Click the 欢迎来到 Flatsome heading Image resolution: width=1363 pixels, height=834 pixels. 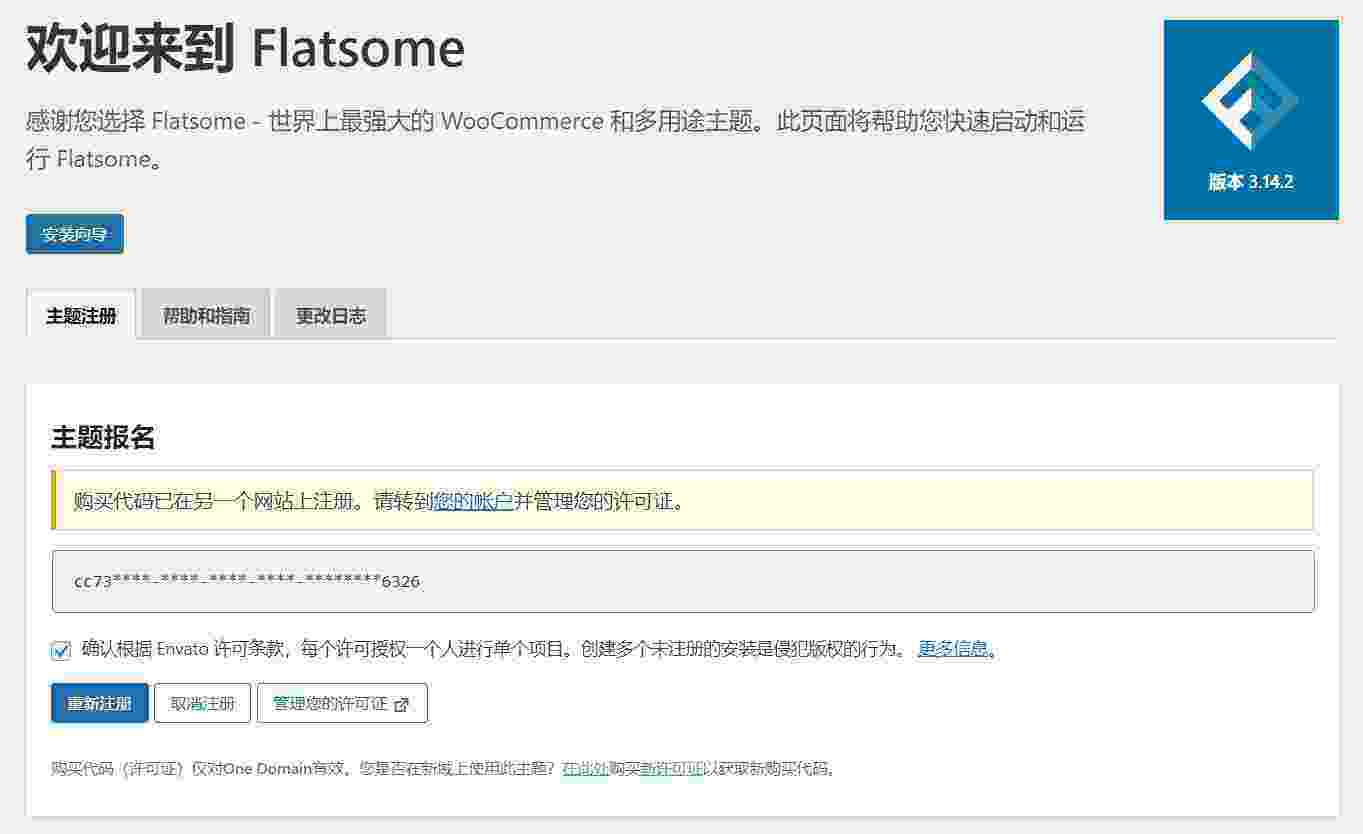pyautogui.click(x=246, y=47)
